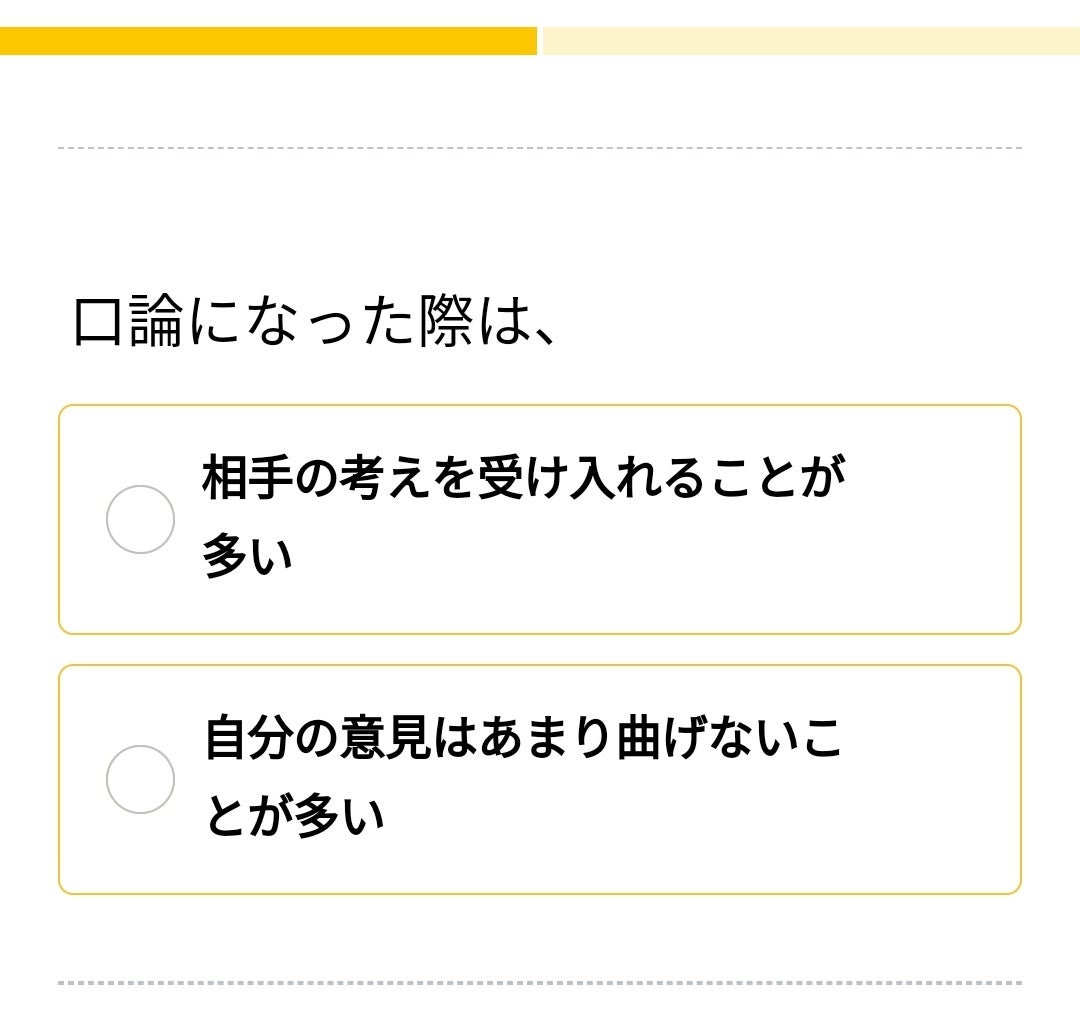Viewport: 1080px width, 1022px height.
Task: Tap the word 自分 in the second answer
Action: (248, 739)
